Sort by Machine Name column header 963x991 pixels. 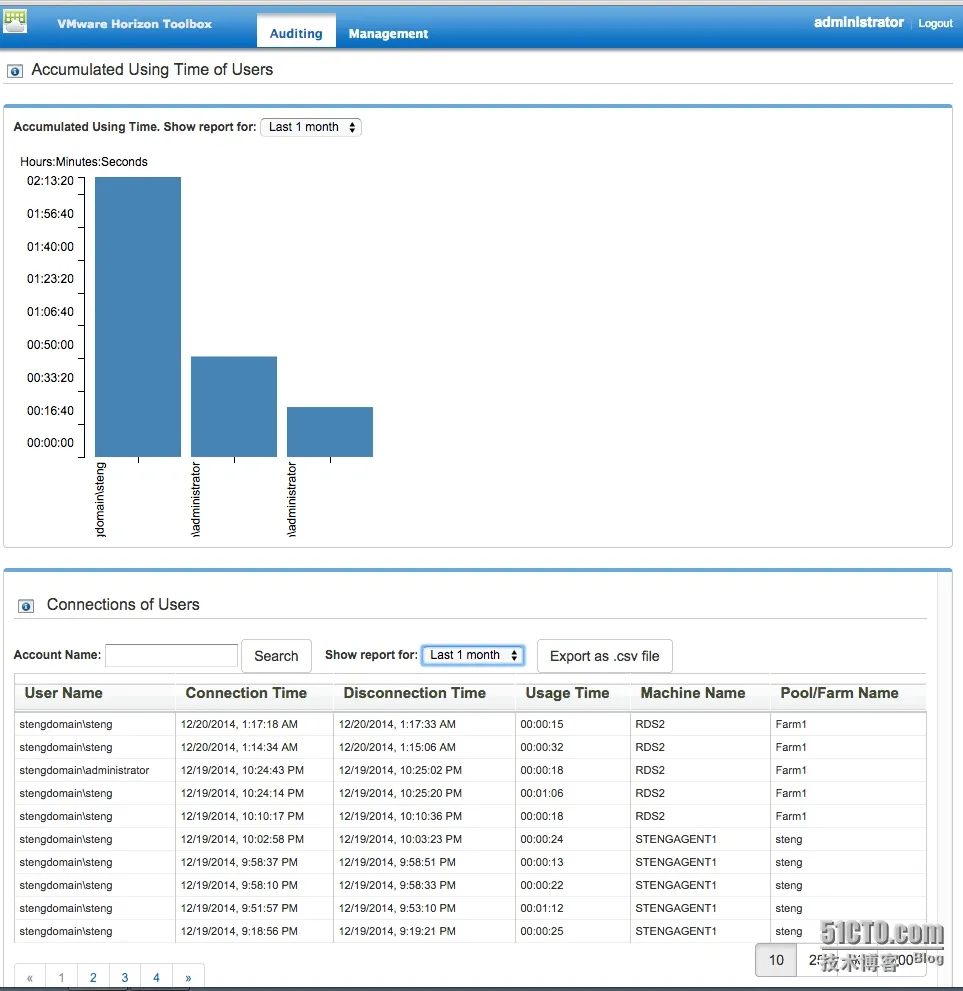click(693, 693)
